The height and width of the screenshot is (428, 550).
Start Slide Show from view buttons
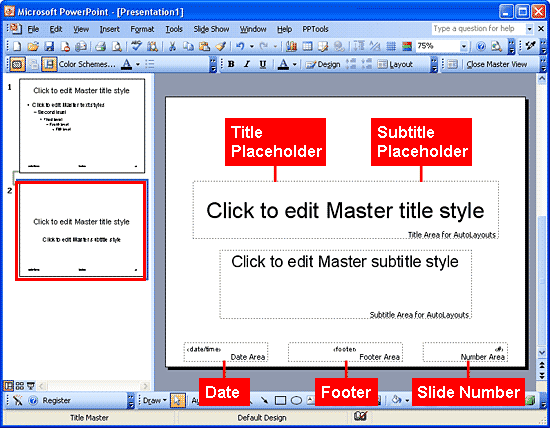(31, 386)
